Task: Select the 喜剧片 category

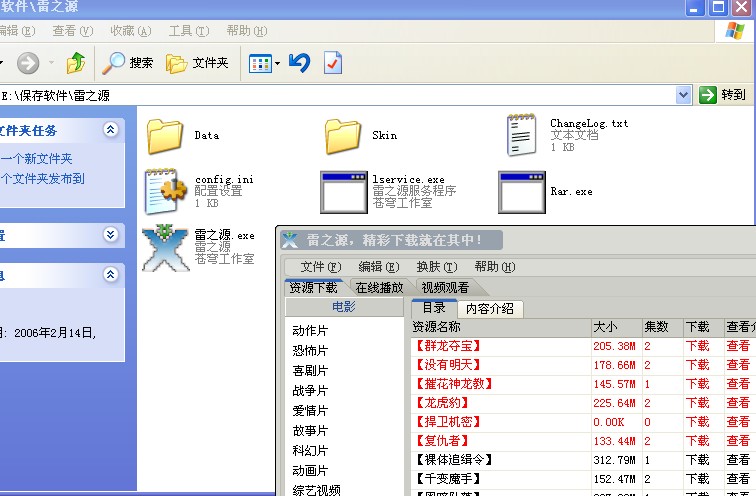Action: (x=310, y=371)
